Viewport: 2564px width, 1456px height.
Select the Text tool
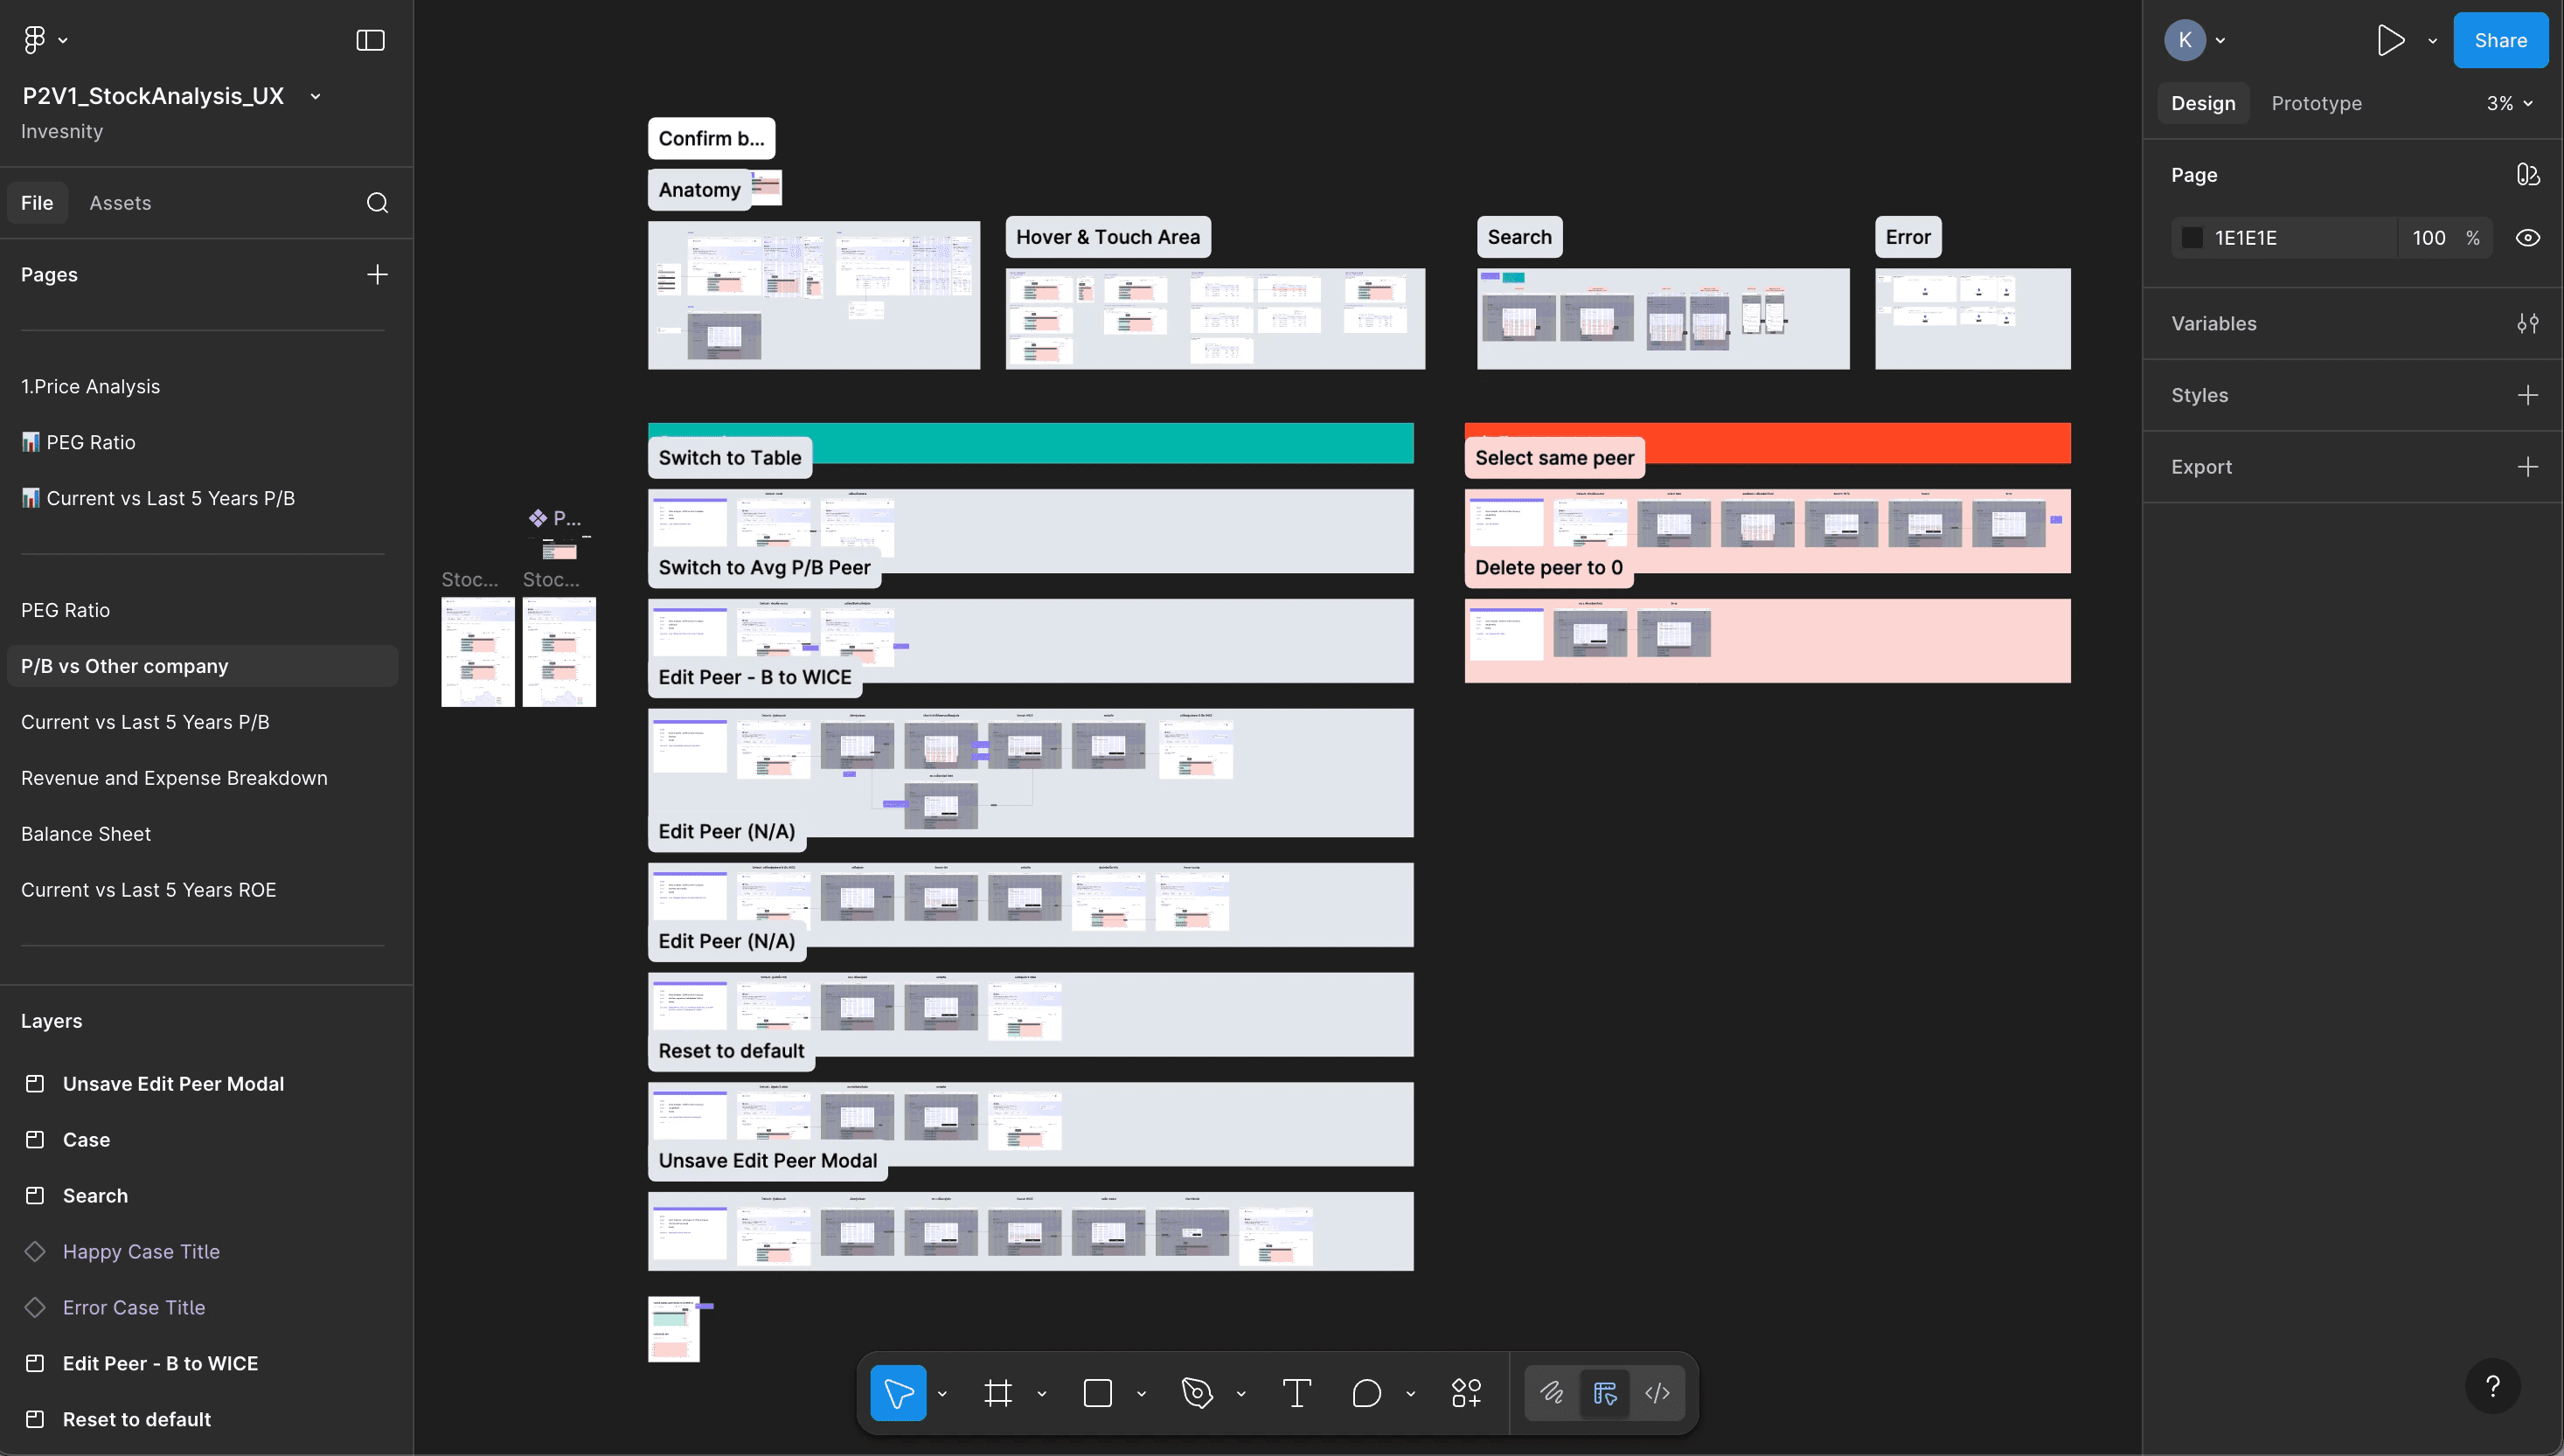point(1296,1393)
